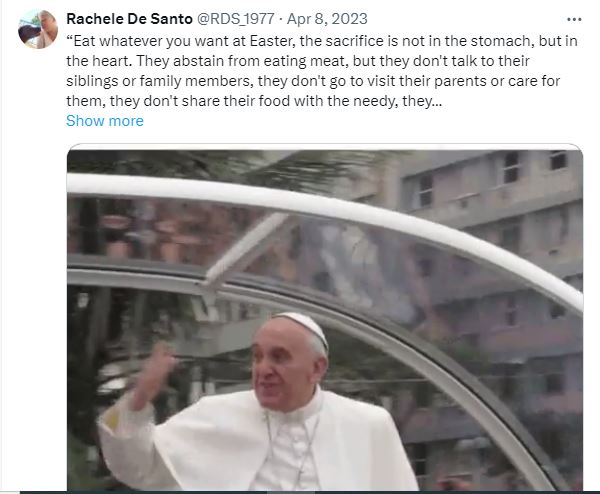Click the man's face in the photo
Viewport: 600px width, 494px height.
[281, 369]
